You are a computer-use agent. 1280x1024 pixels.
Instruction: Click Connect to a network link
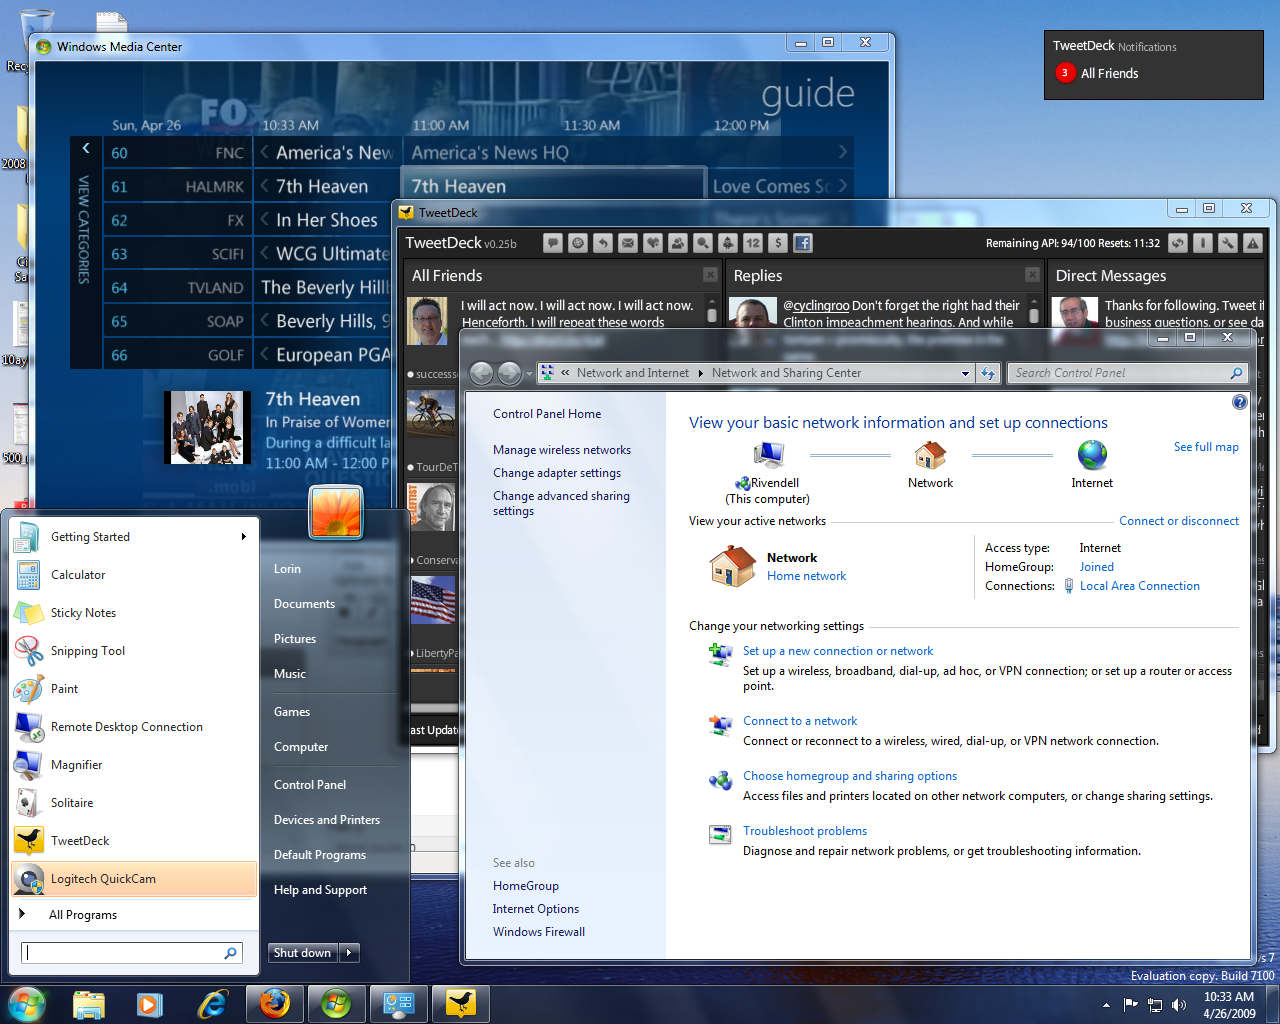pos(800,721)
